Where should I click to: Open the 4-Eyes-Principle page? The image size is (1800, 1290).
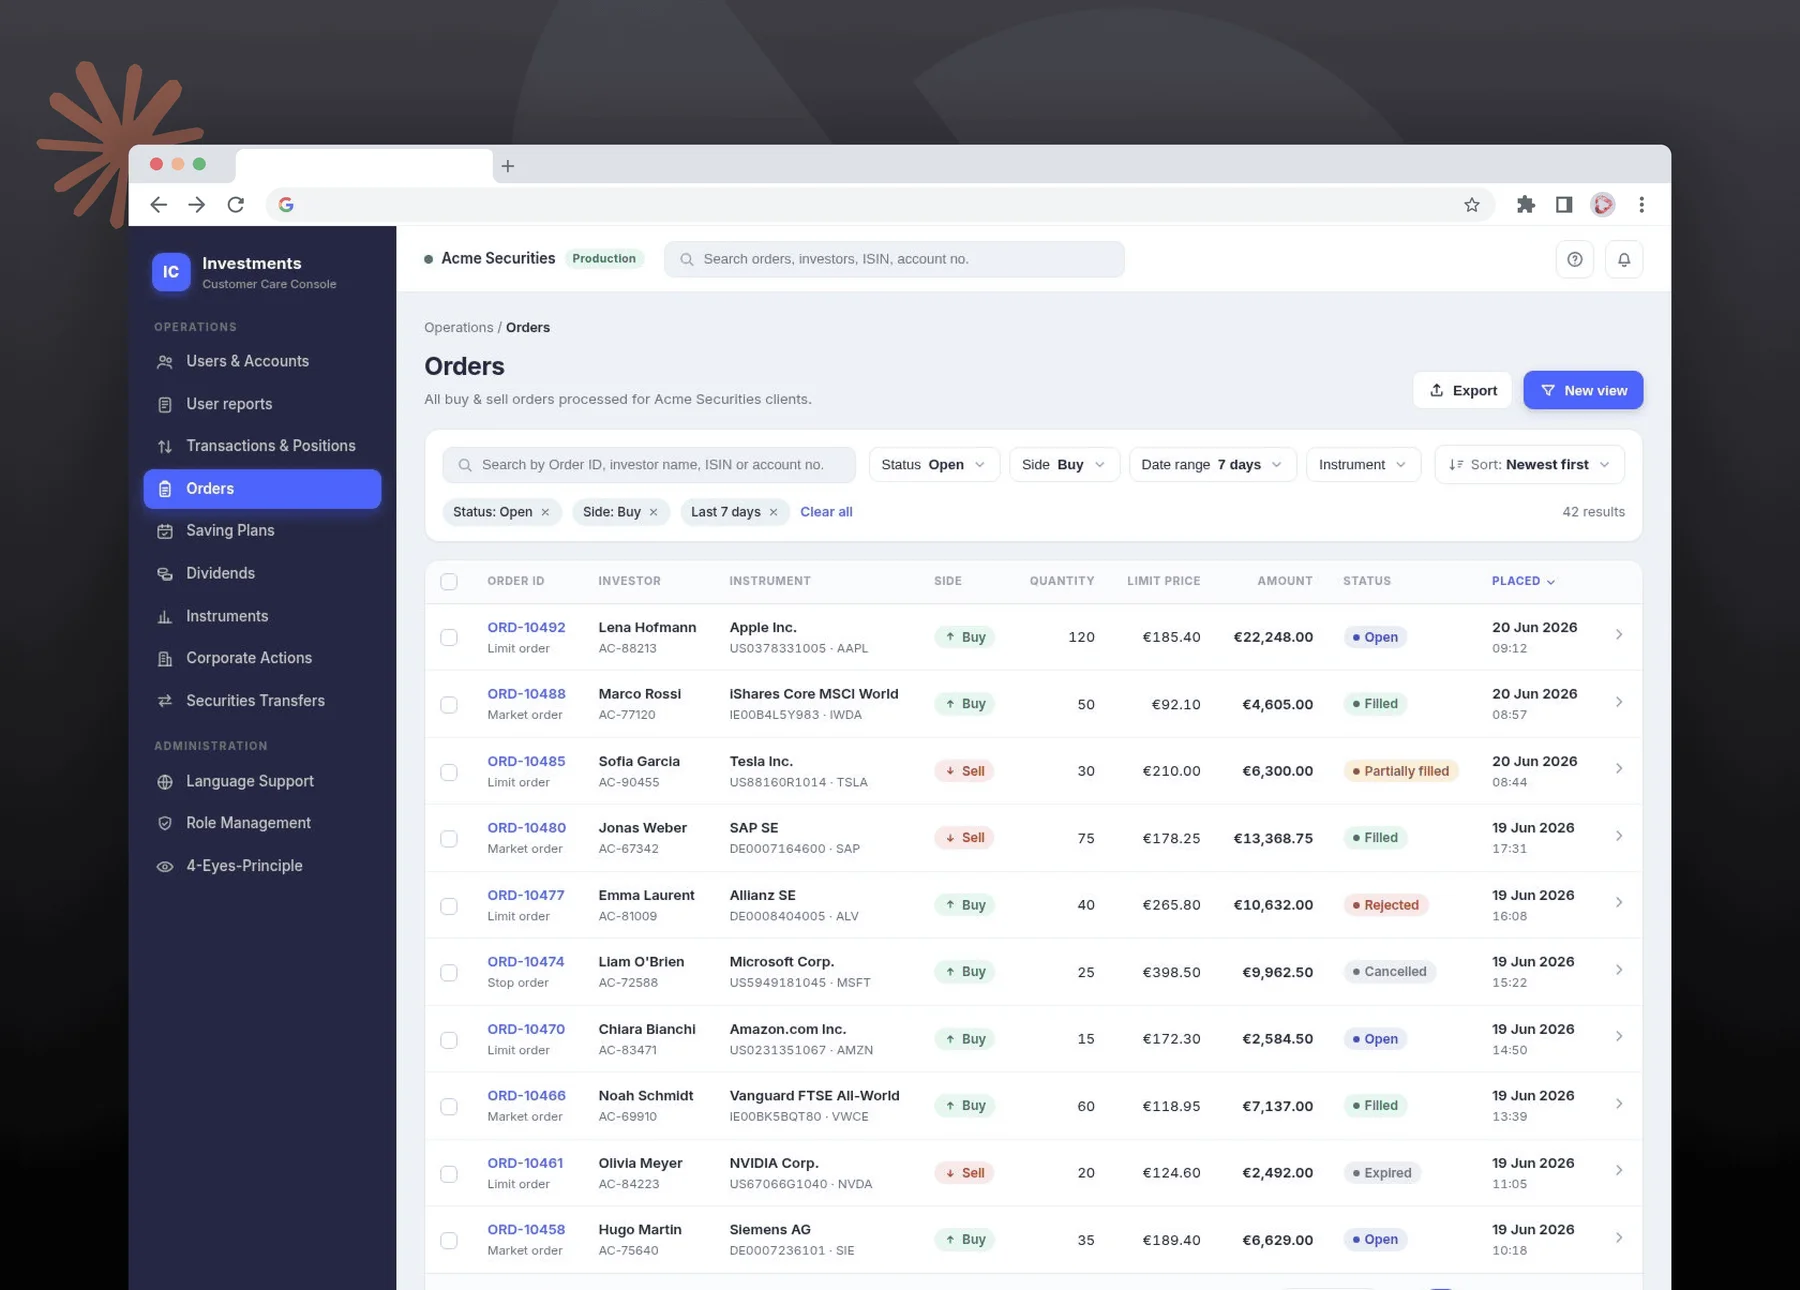(262, 866)
